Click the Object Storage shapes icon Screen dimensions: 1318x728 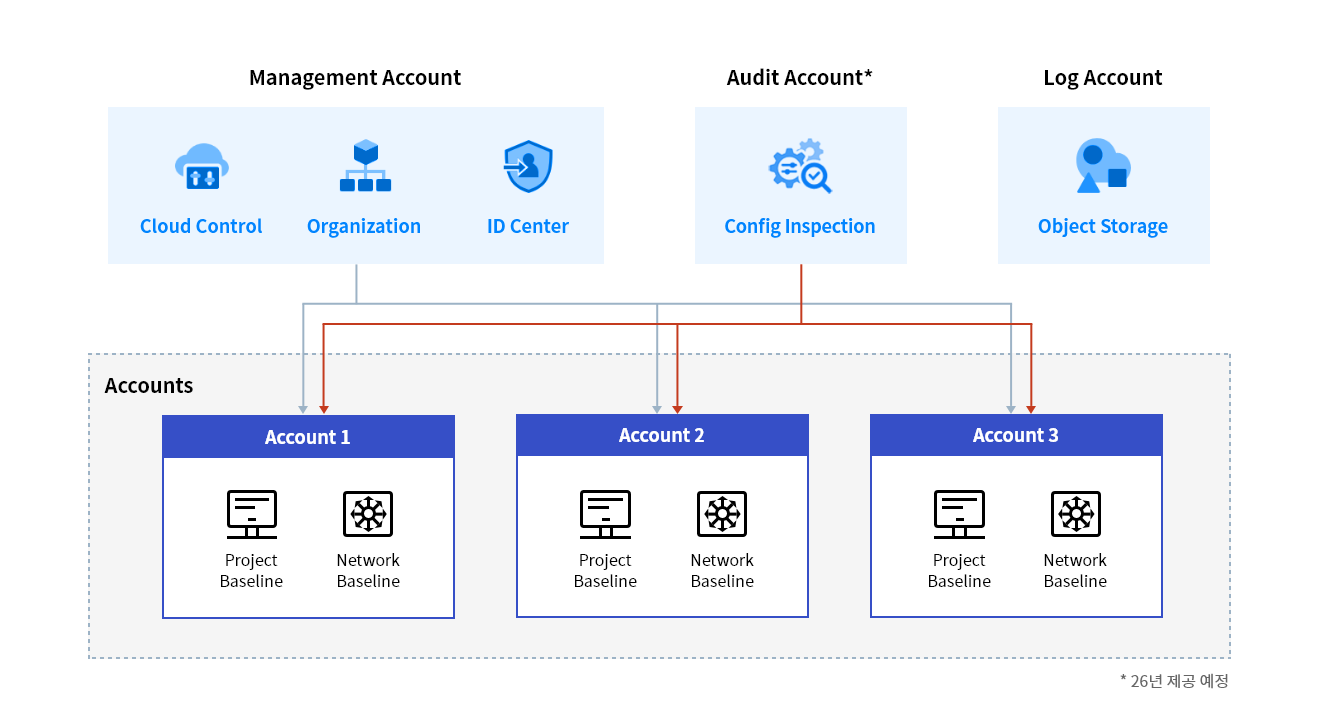[1103, 166]
